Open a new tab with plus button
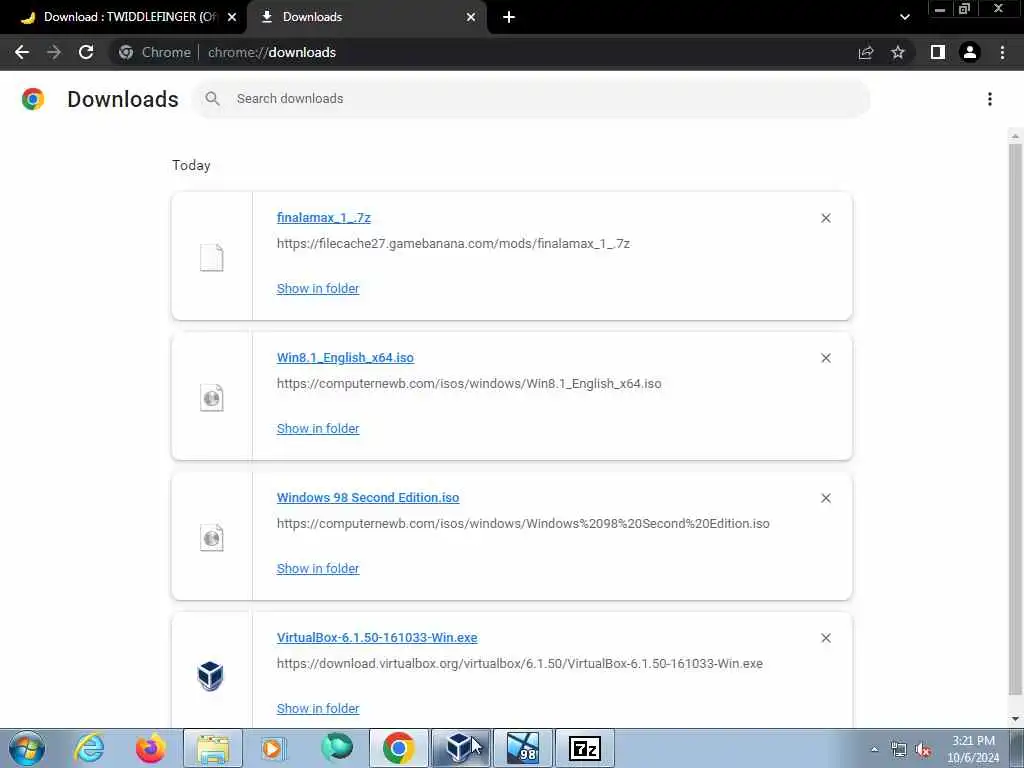This screenshot has width=1024, height=768. click(x=509, y=17)
